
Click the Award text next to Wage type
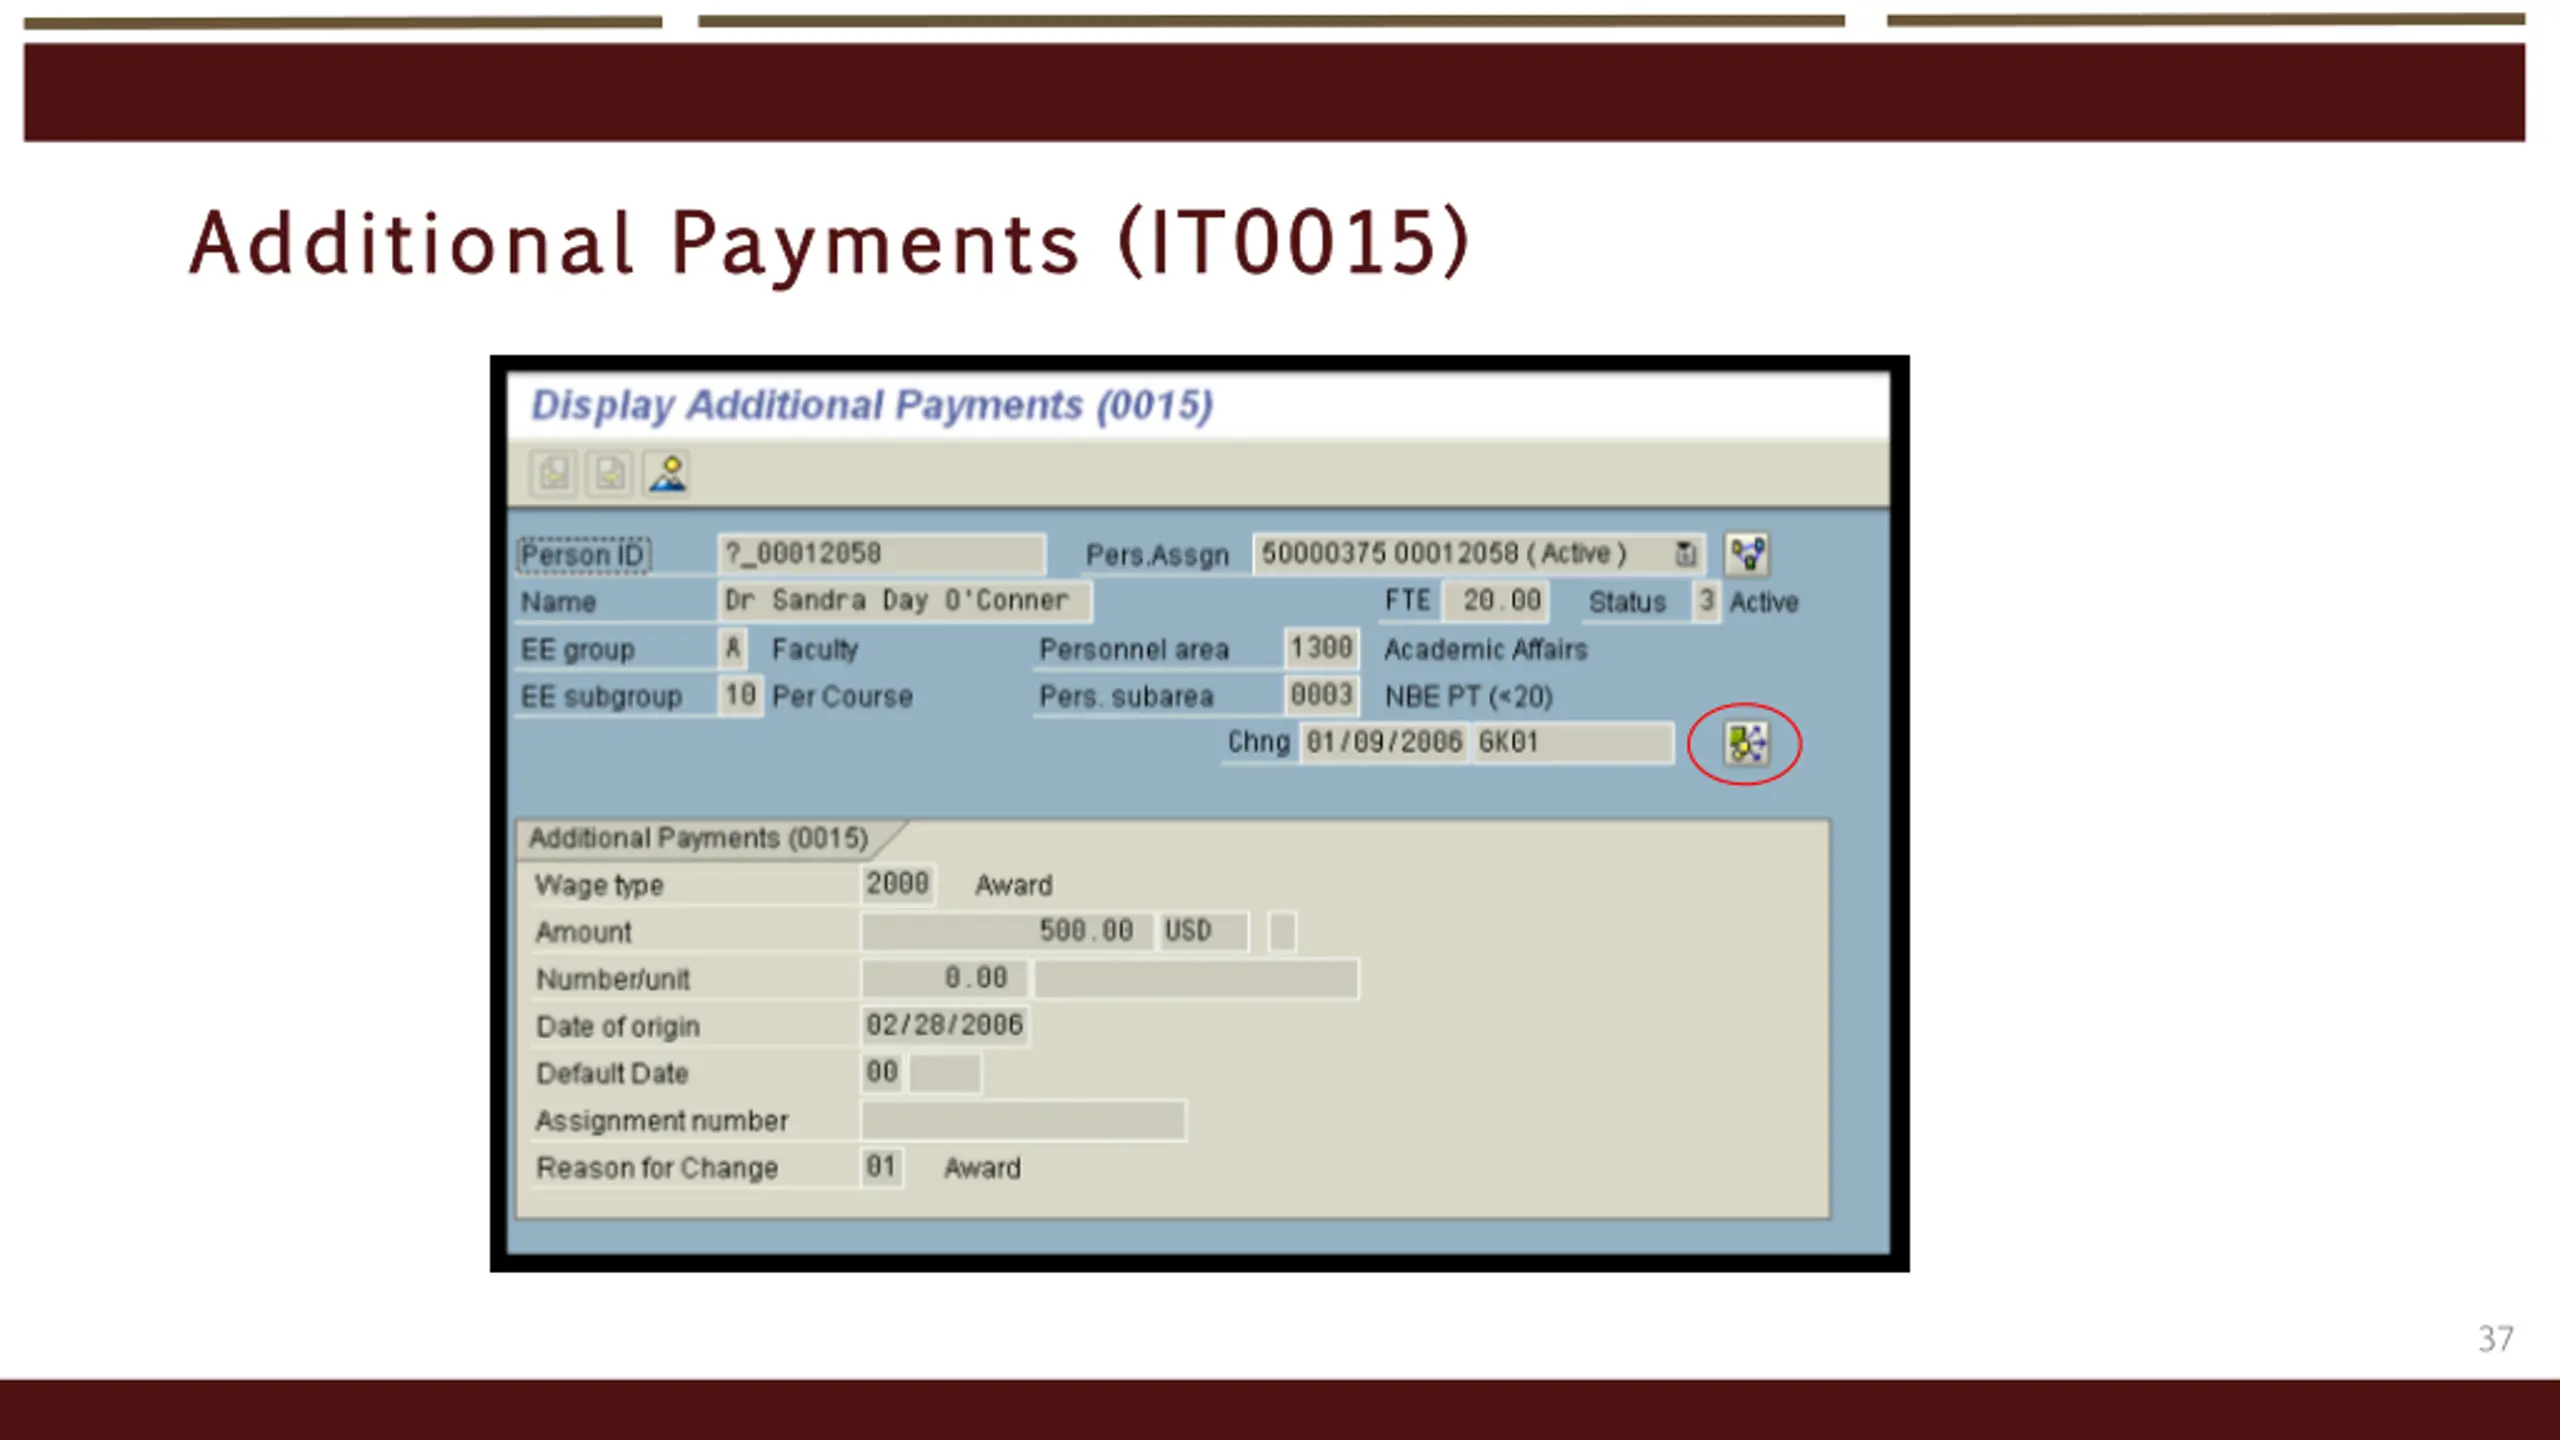pyautogui.click(x=1014, y=885)
